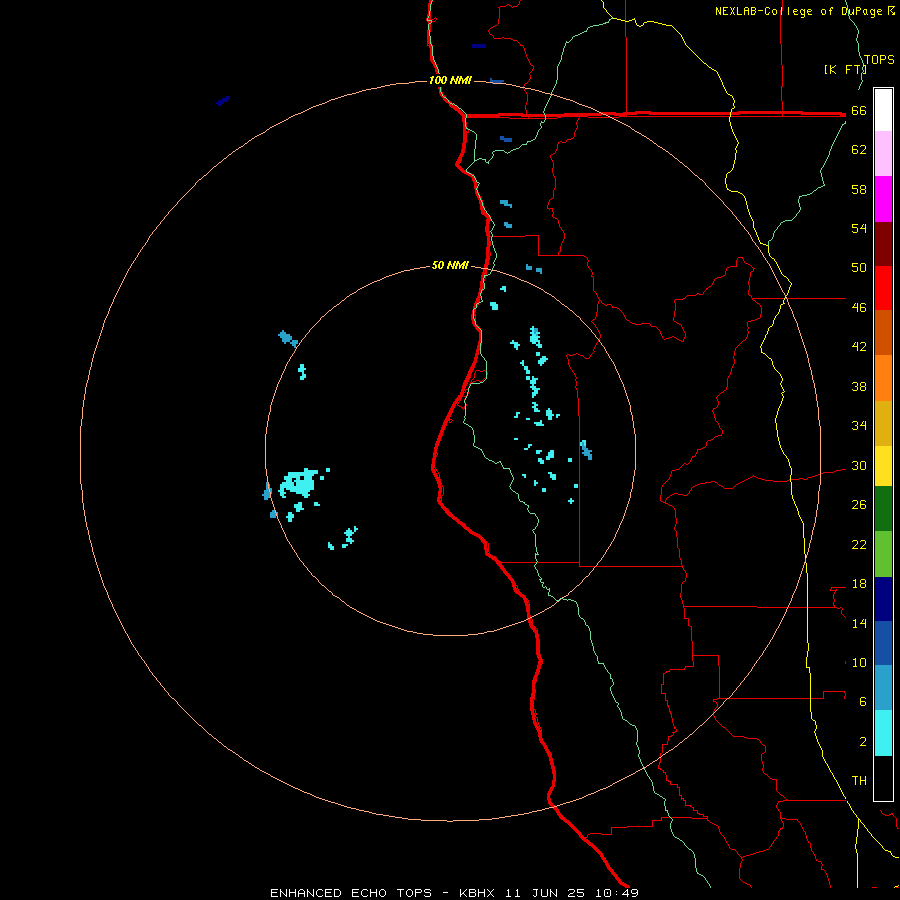Pick the light blue legend swatch

pyautogui.click(x=883, y=688)
